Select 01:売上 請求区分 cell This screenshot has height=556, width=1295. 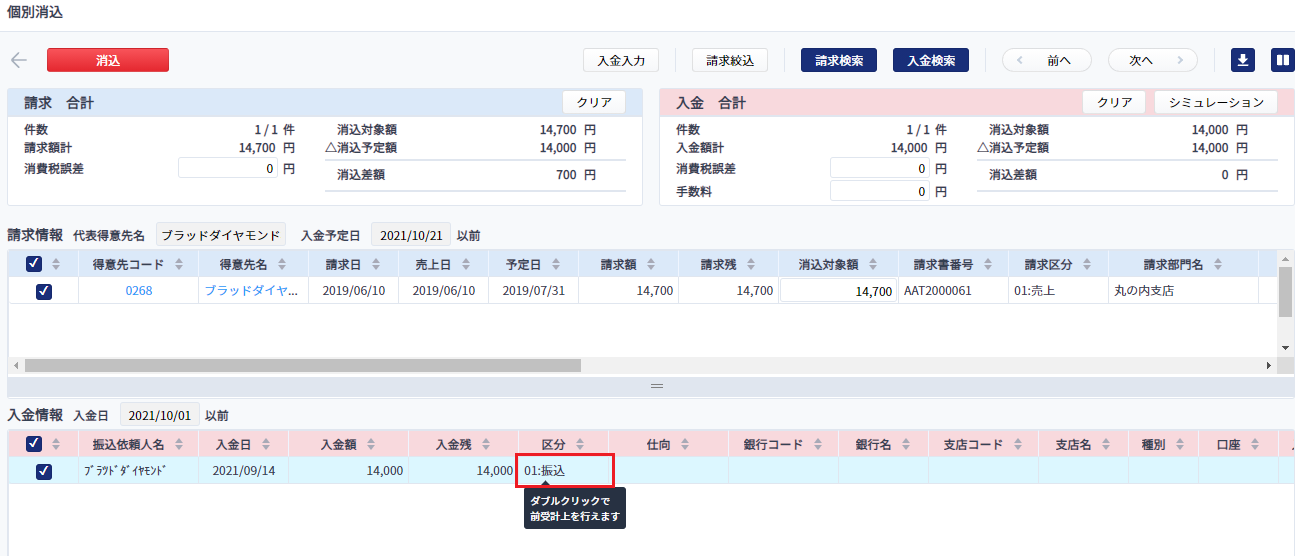click(1058, 291)
